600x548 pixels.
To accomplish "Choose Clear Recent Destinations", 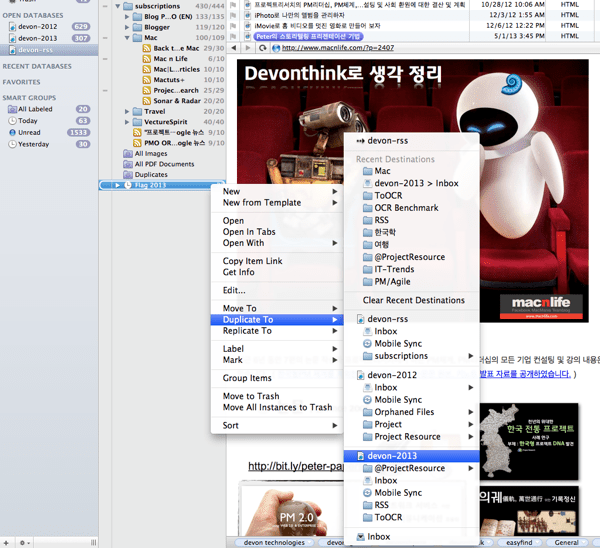I will pos(414,300).
